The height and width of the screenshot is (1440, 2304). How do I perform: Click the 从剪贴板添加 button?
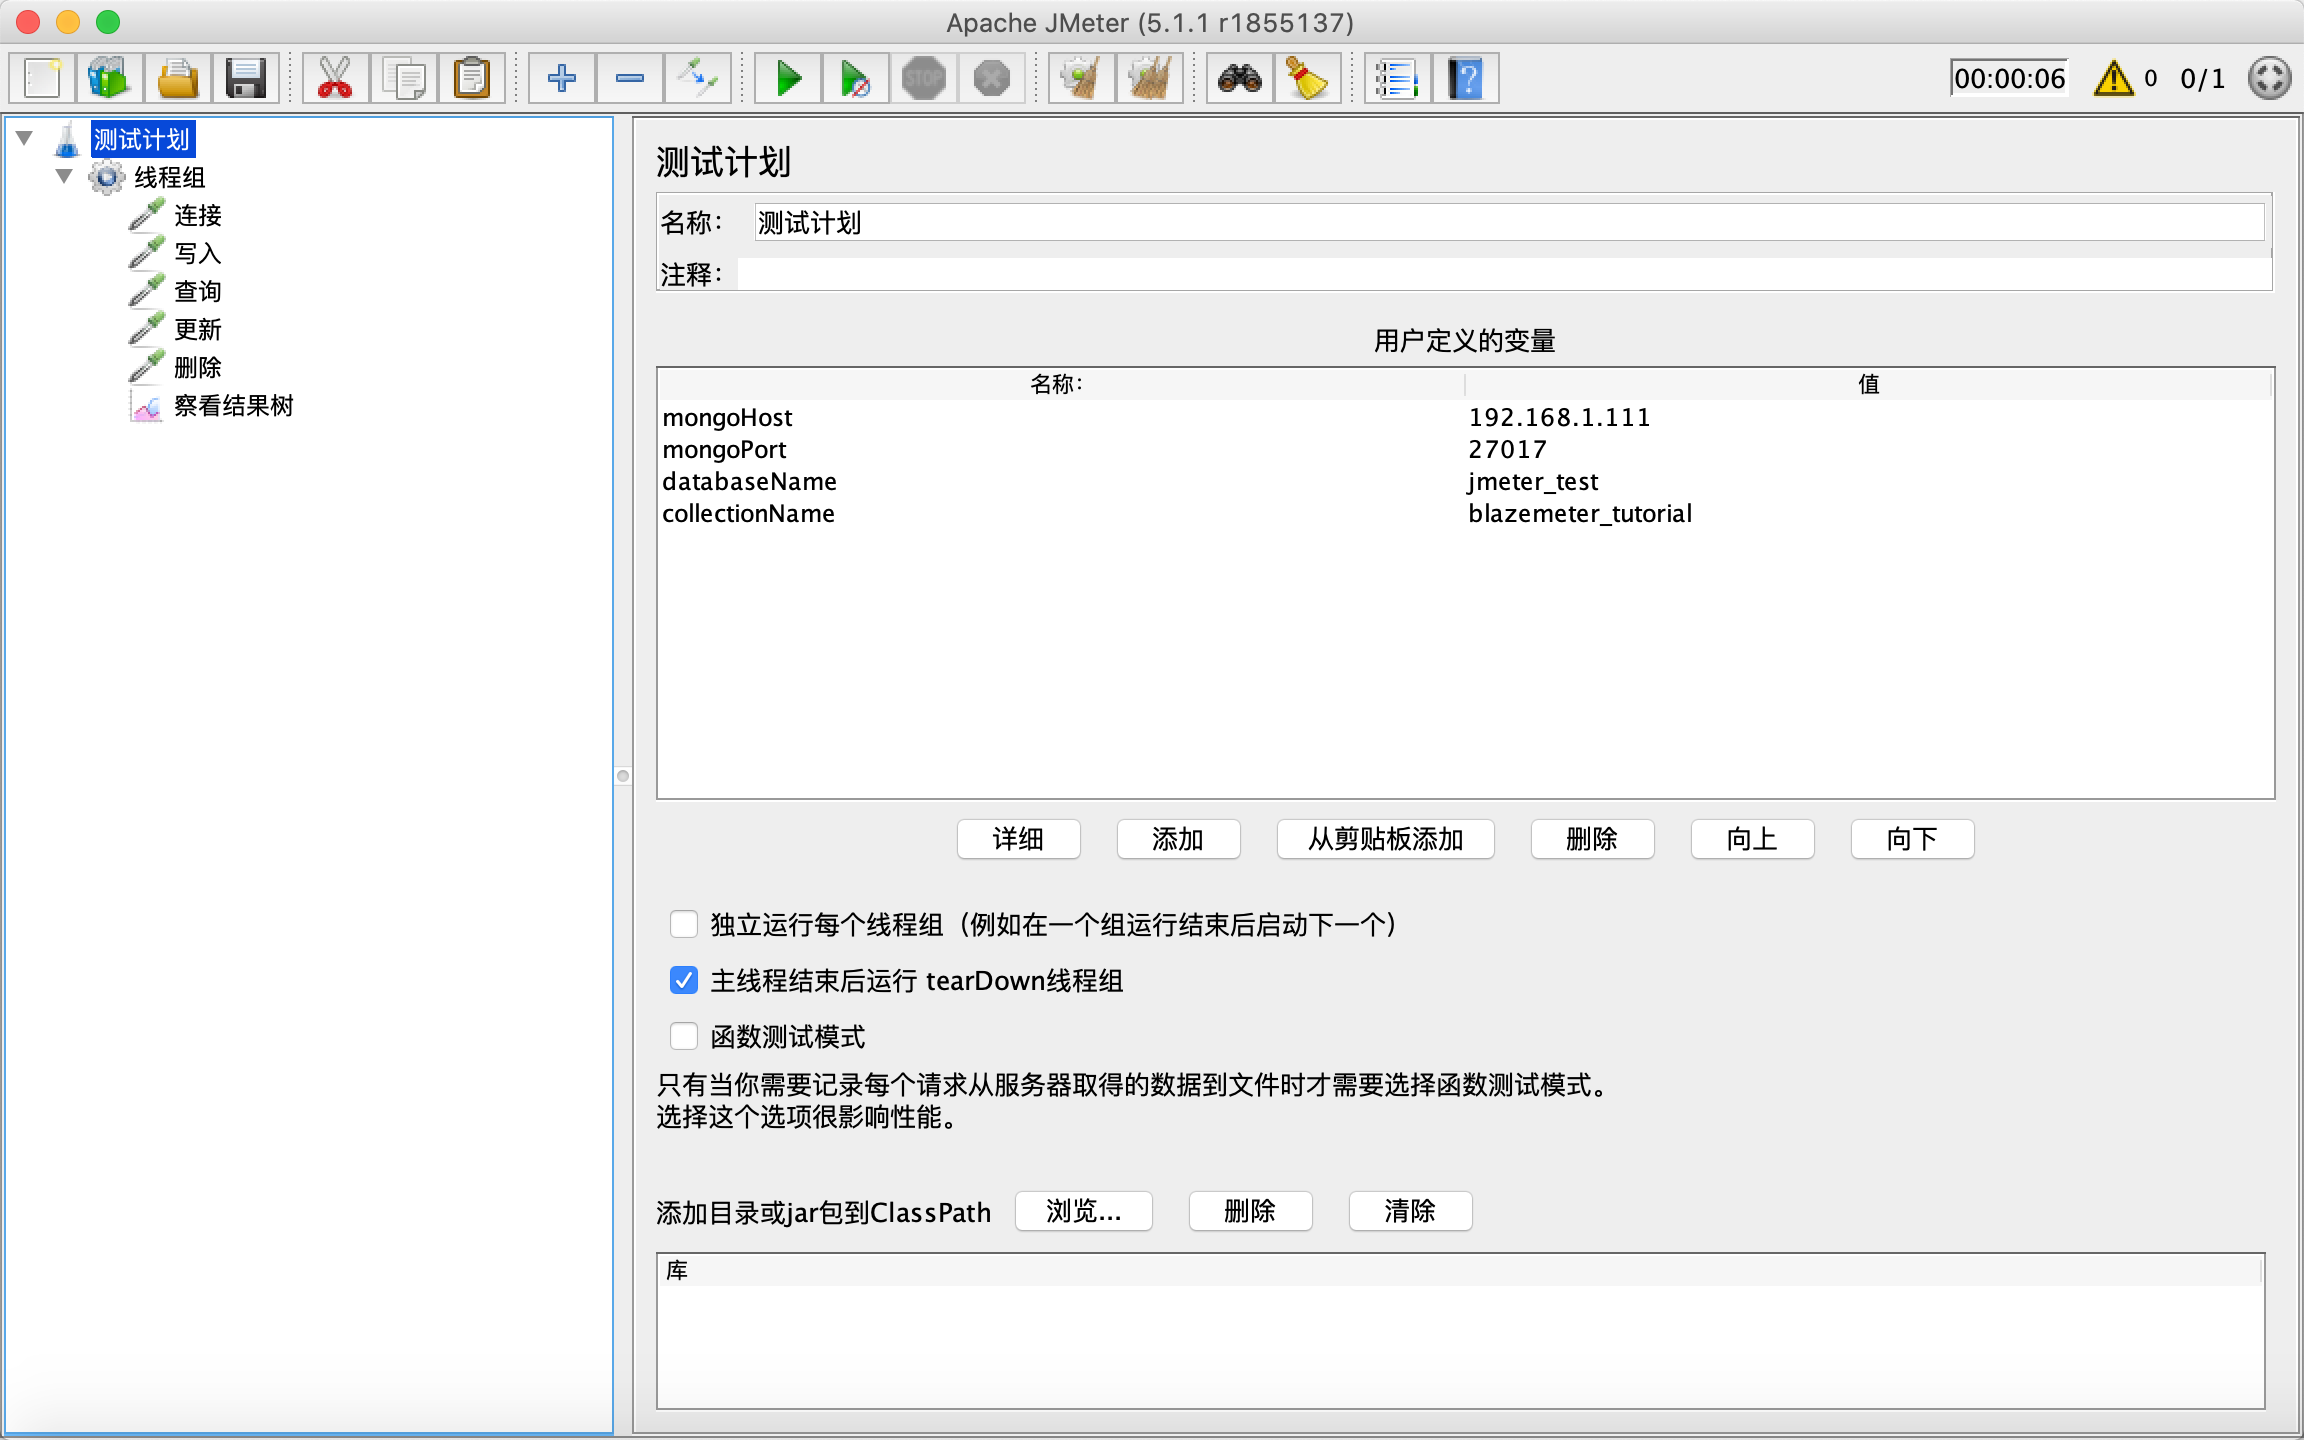pyautogui.click(x=1385, y=839)
